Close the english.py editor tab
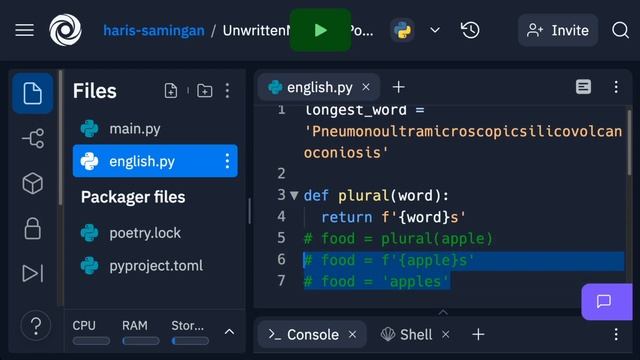 pos(366,87)
